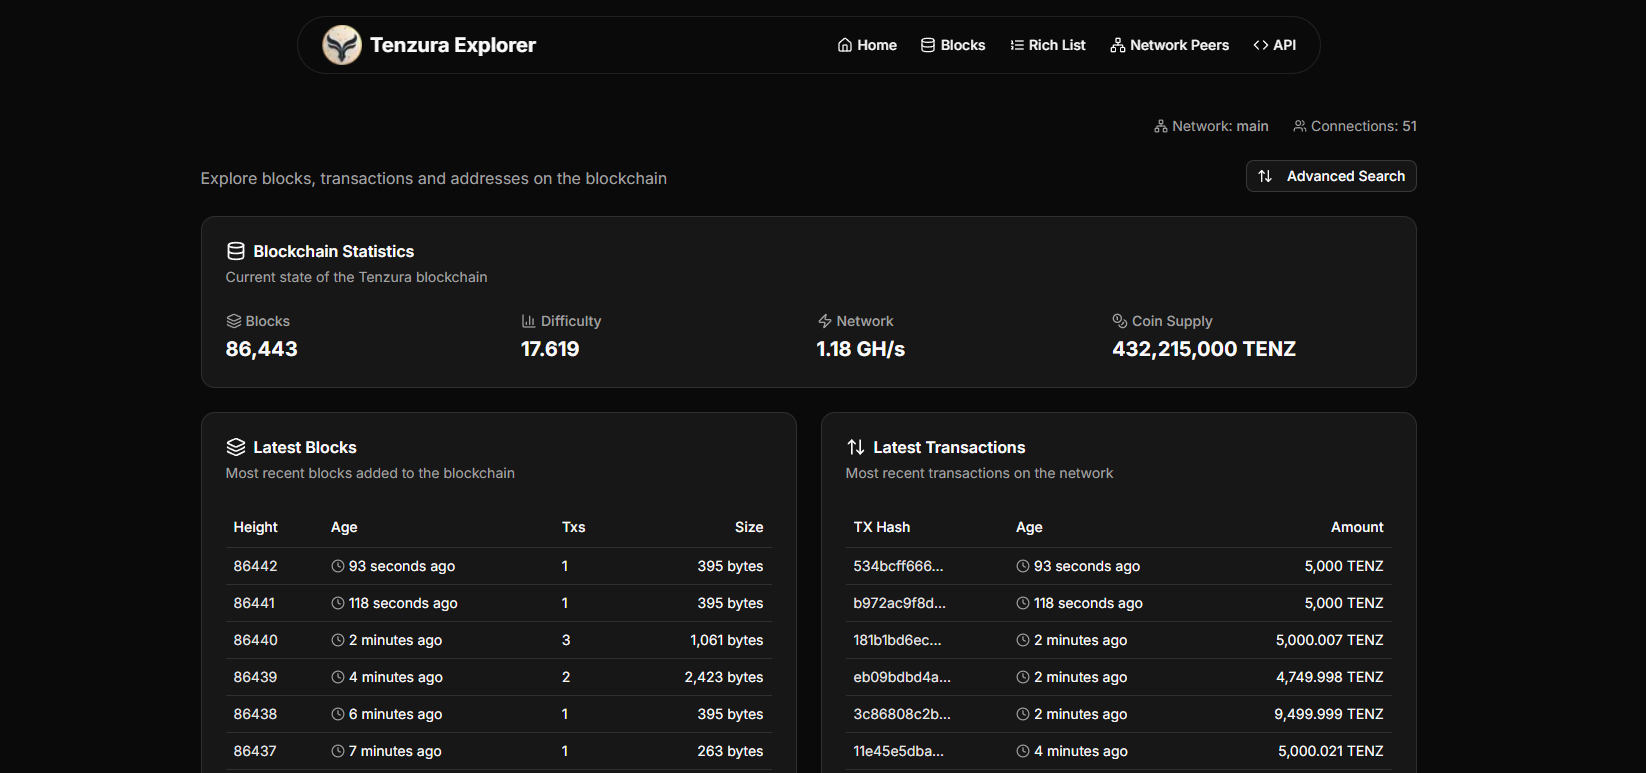Click clock icon in block 86439 row
Viewport: 1646px width, 773px height.
click(338, 677)
